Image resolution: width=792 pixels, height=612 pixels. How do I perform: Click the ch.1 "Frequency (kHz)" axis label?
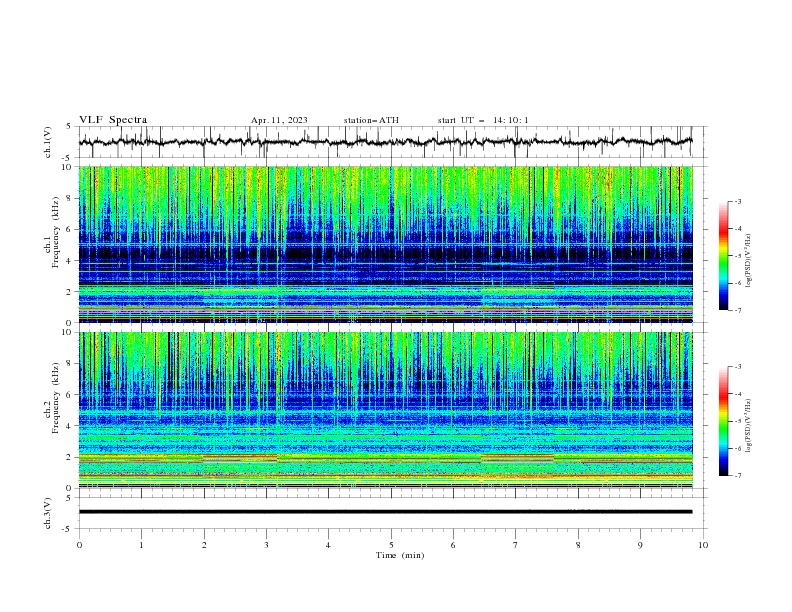click(55, 231)
